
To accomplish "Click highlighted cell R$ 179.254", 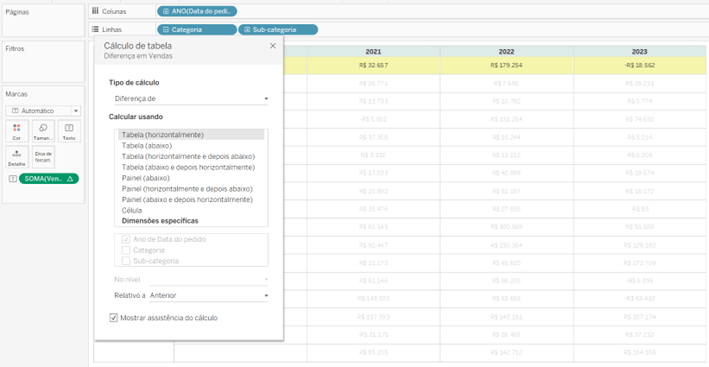I will tap(506, 66).
